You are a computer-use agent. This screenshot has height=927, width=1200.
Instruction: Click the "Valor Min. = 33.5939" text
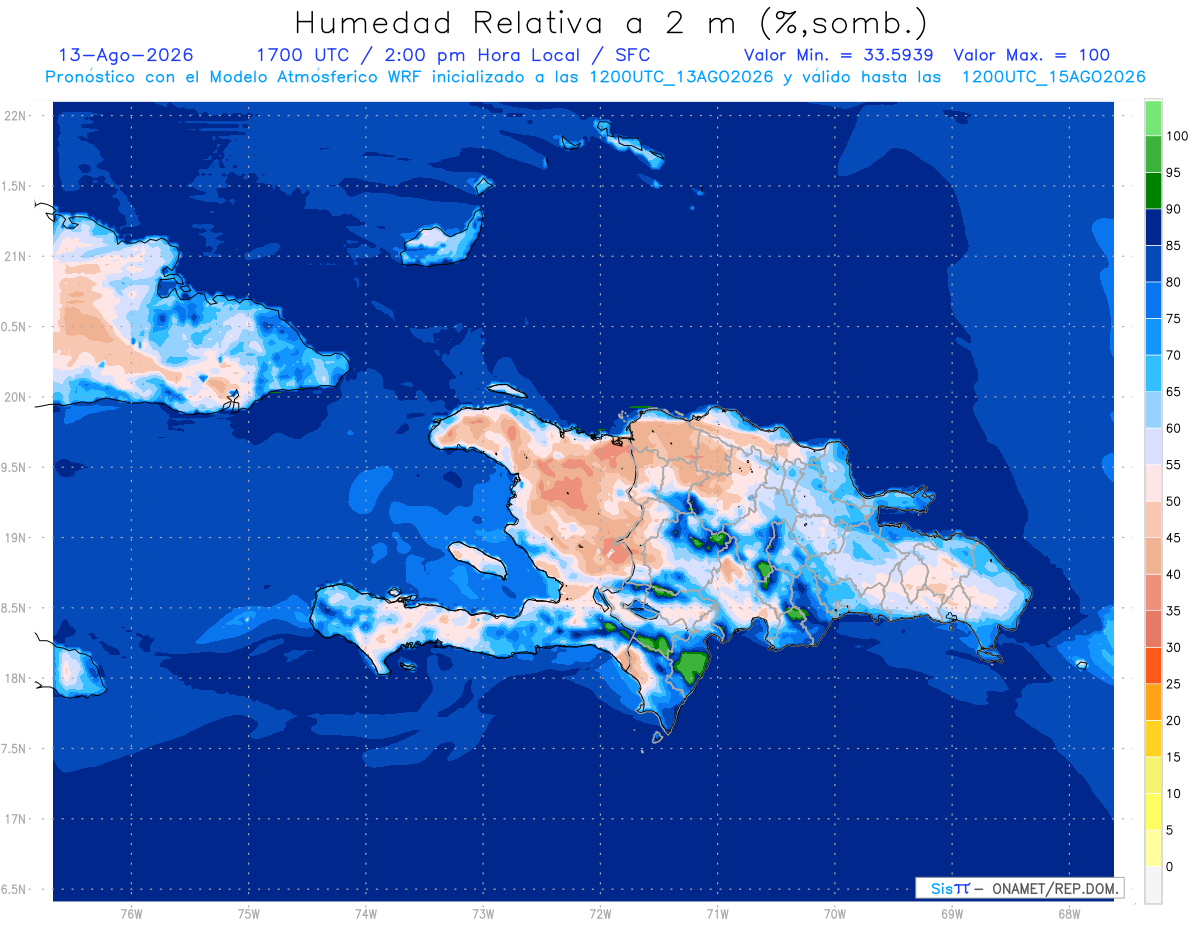click(x=839, y=55)
